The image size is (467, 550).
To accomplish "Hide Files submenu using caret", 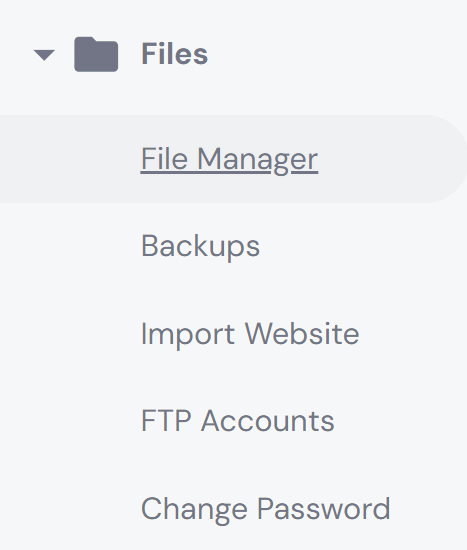I will pyautogui.click(x=44, y=55).
